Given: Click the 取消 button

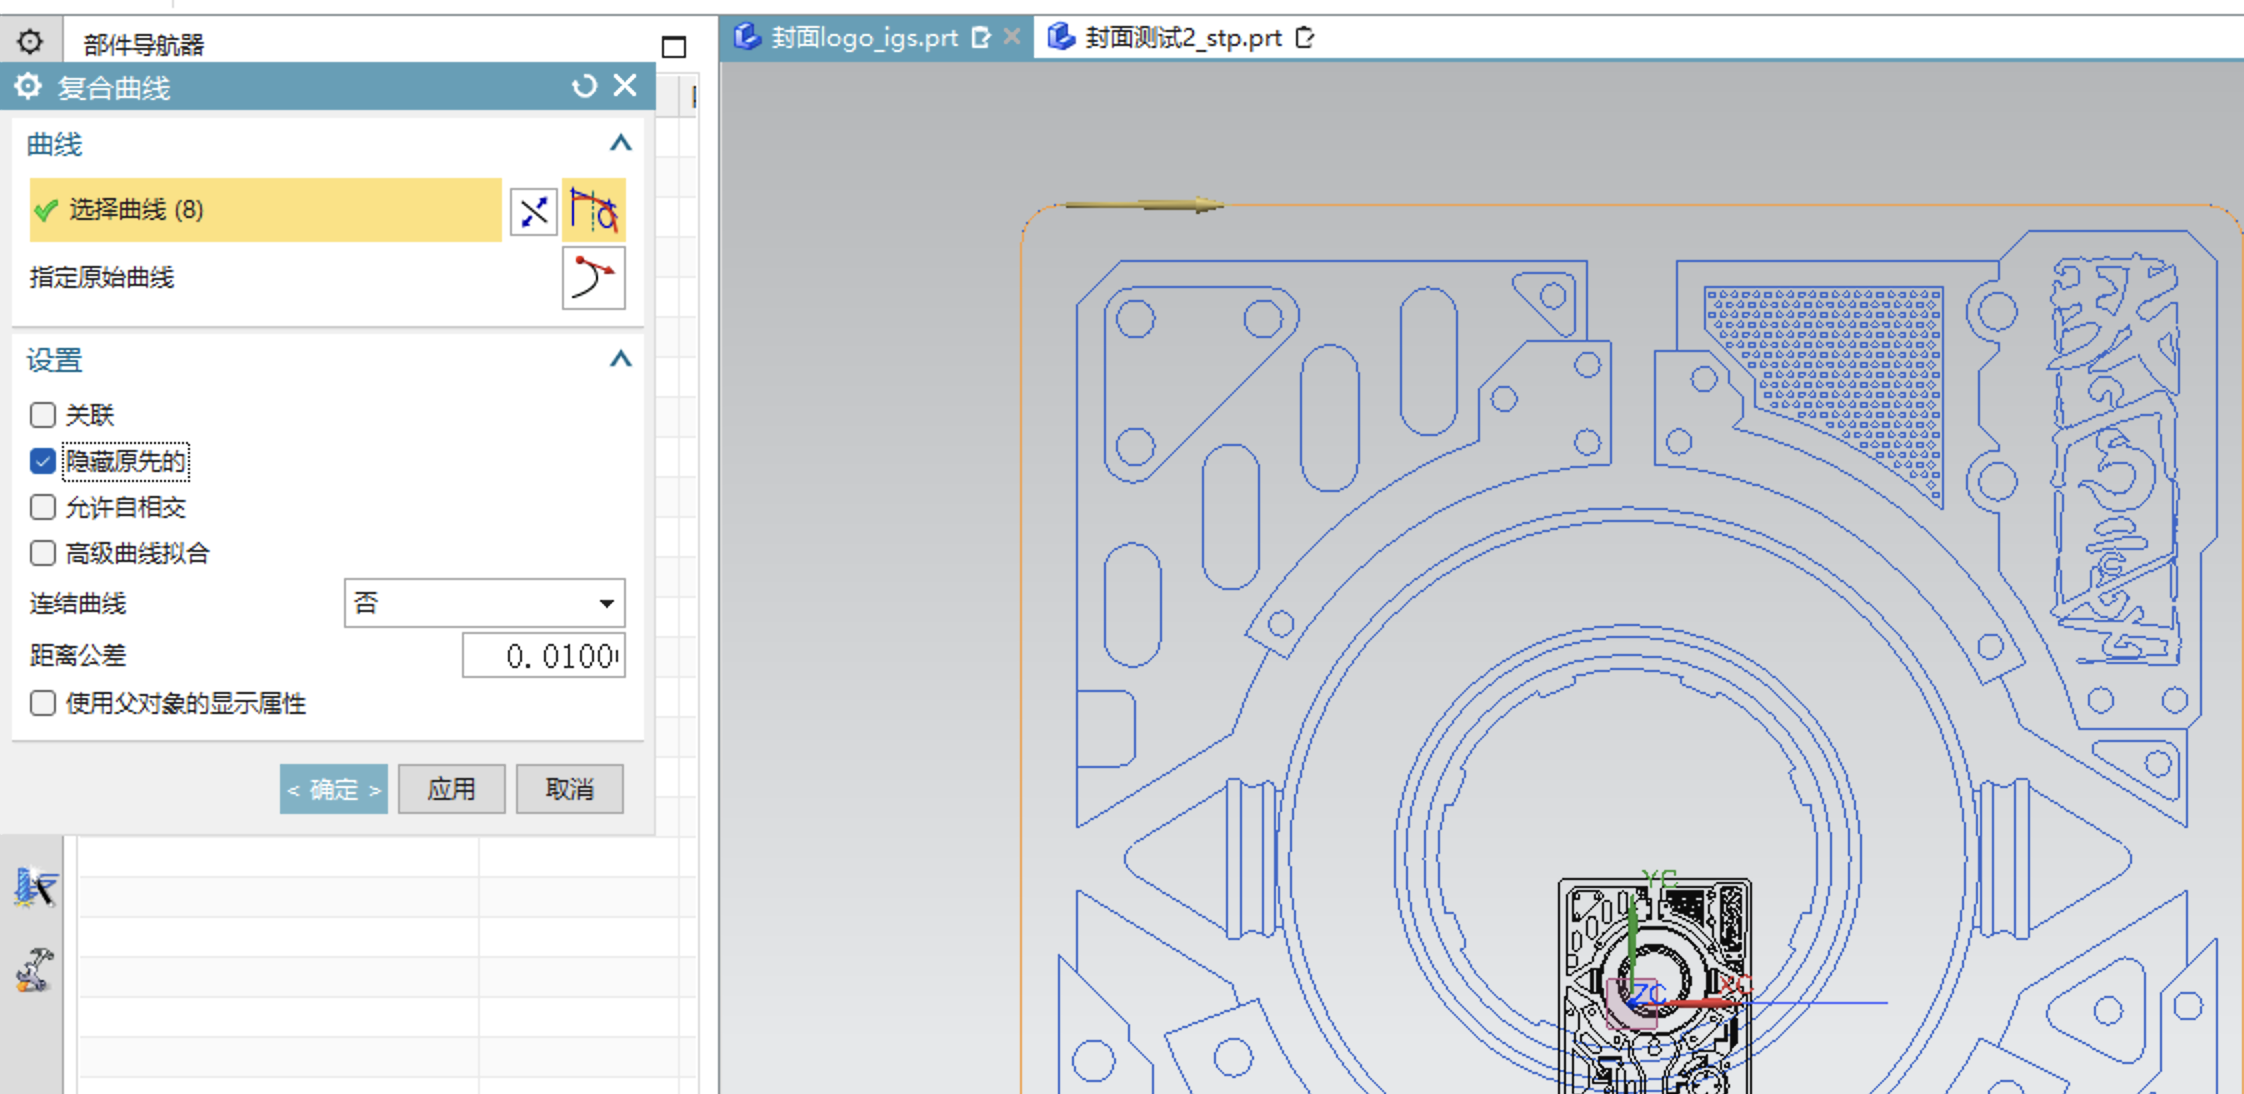Looking at the screenshot, I should [x=569, y=789].
